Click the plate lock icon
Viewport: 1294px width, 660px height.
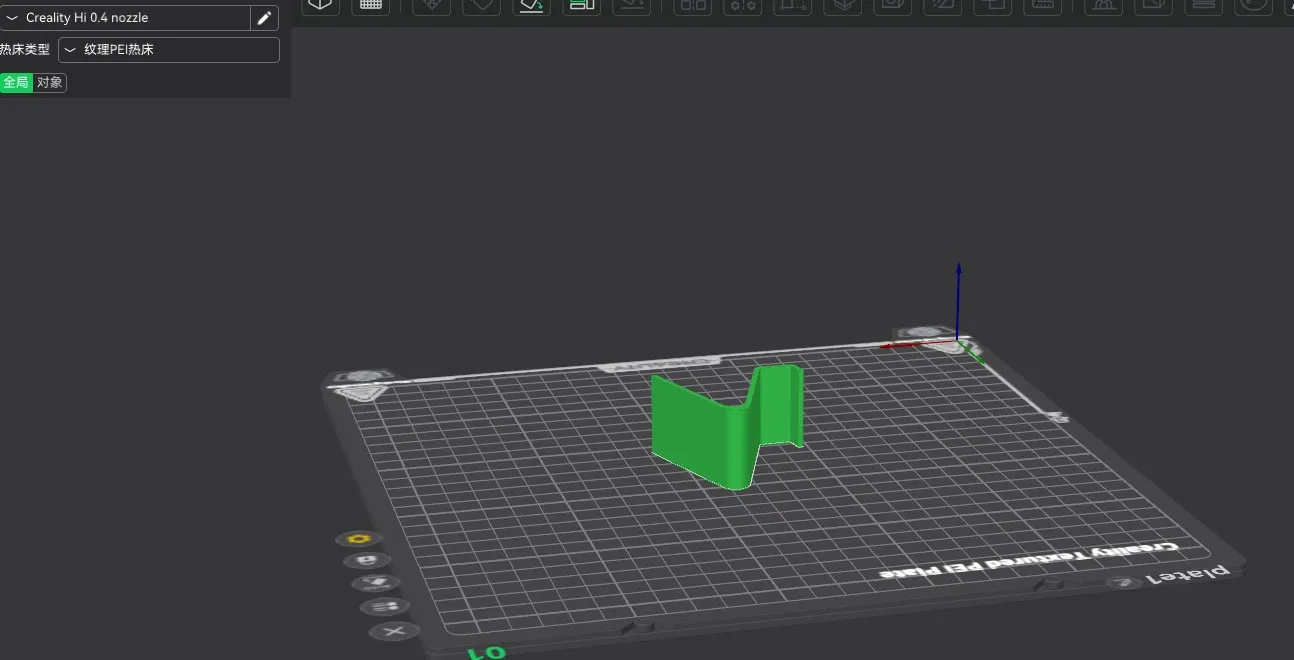(367, 560)
